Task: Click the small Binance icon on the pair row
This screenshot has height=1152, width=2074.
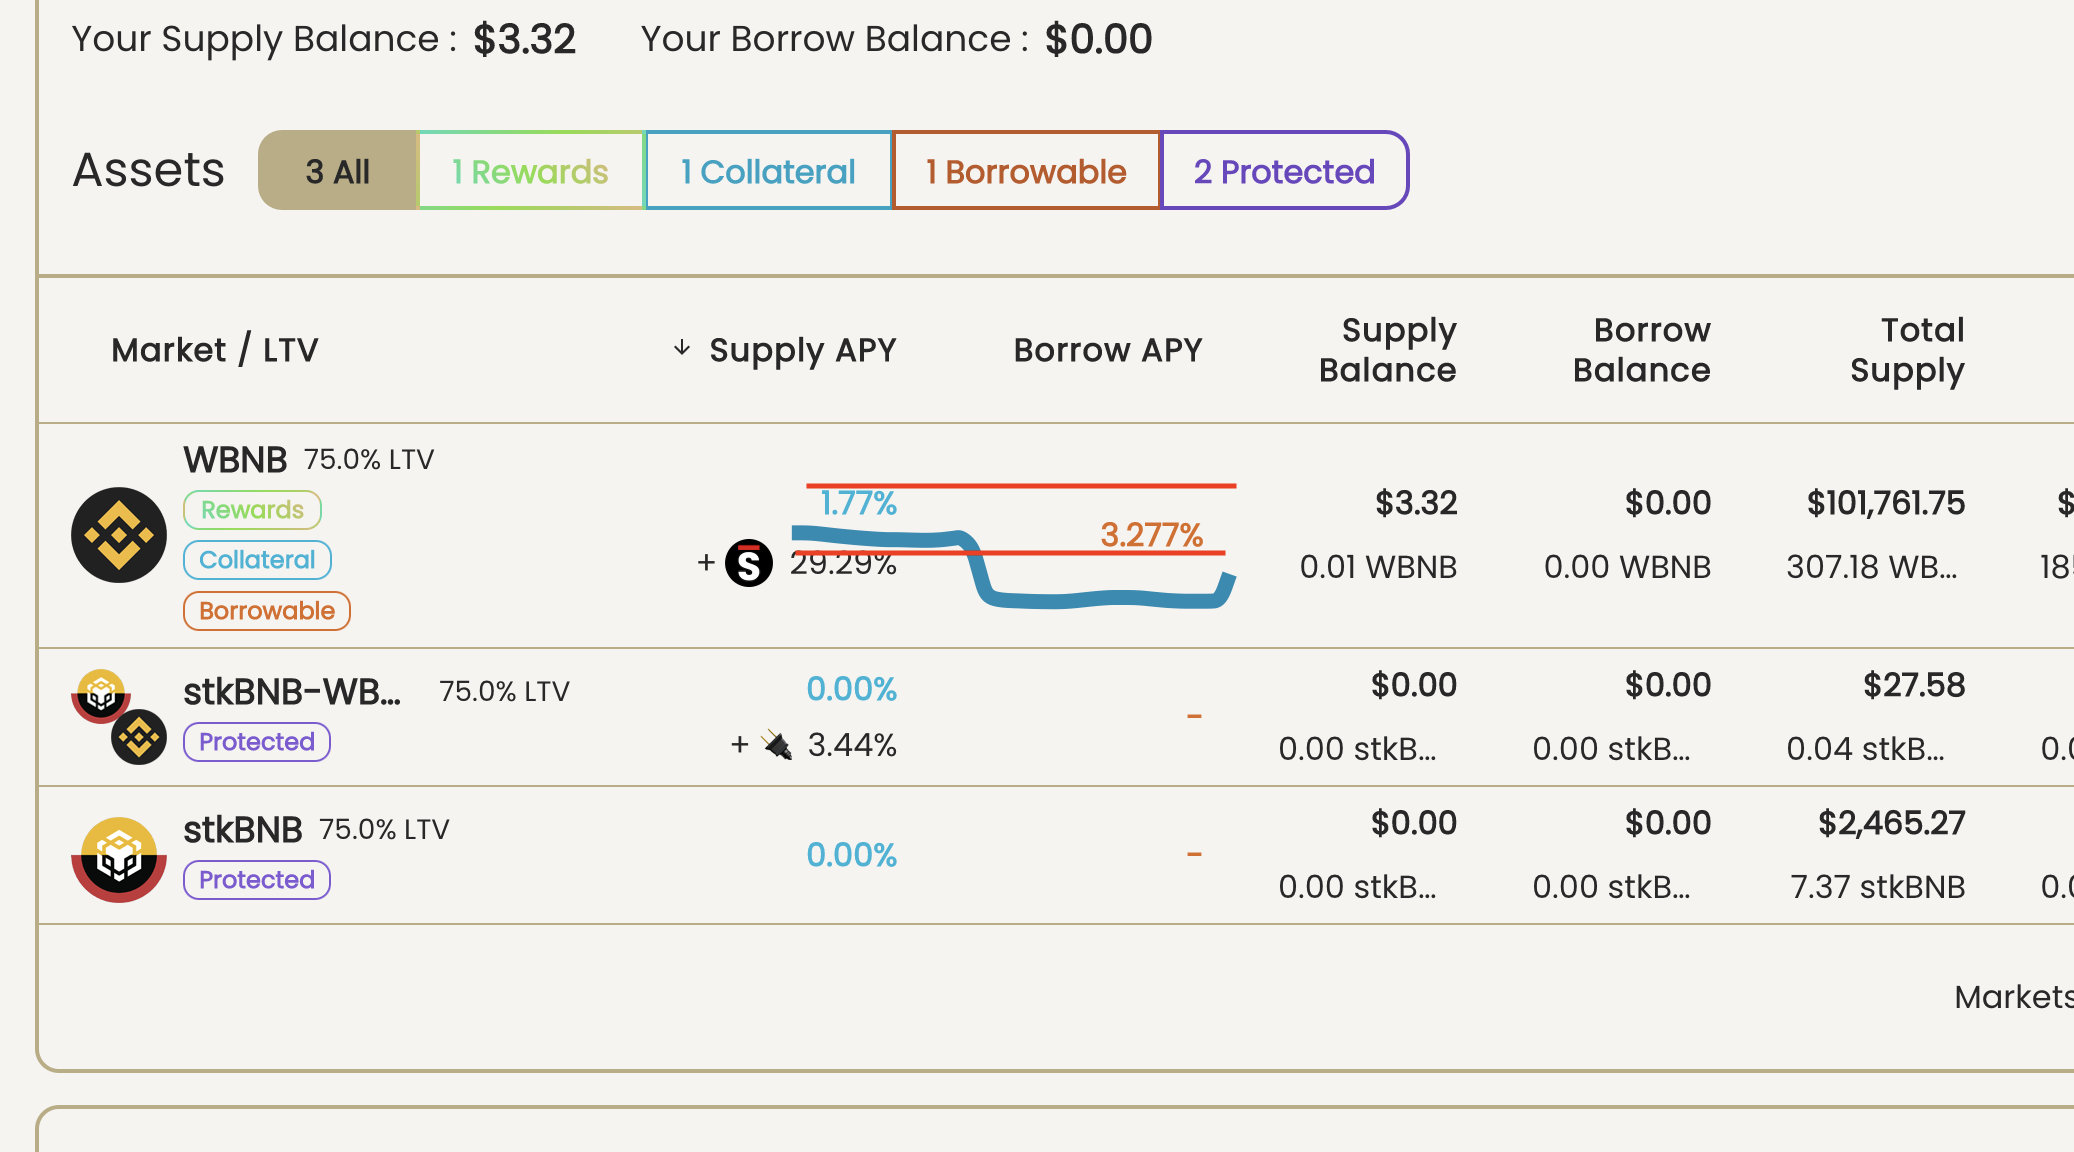Action: 140,737
